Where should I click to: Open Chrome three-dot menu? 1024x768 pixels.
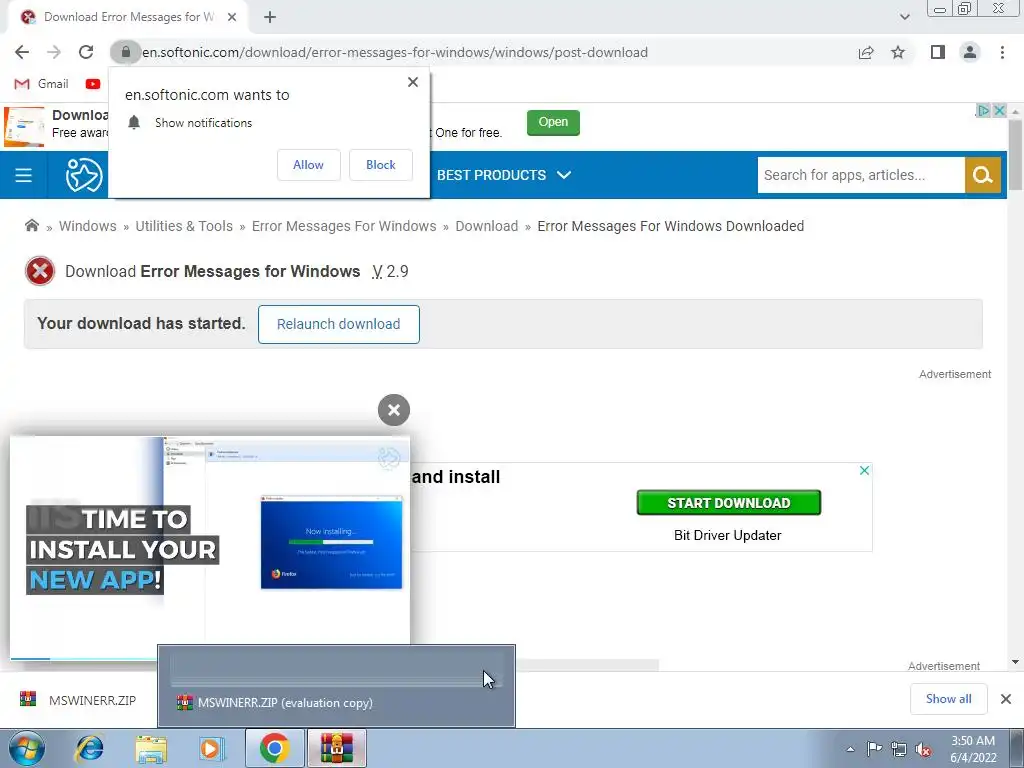coord(1002,52)
